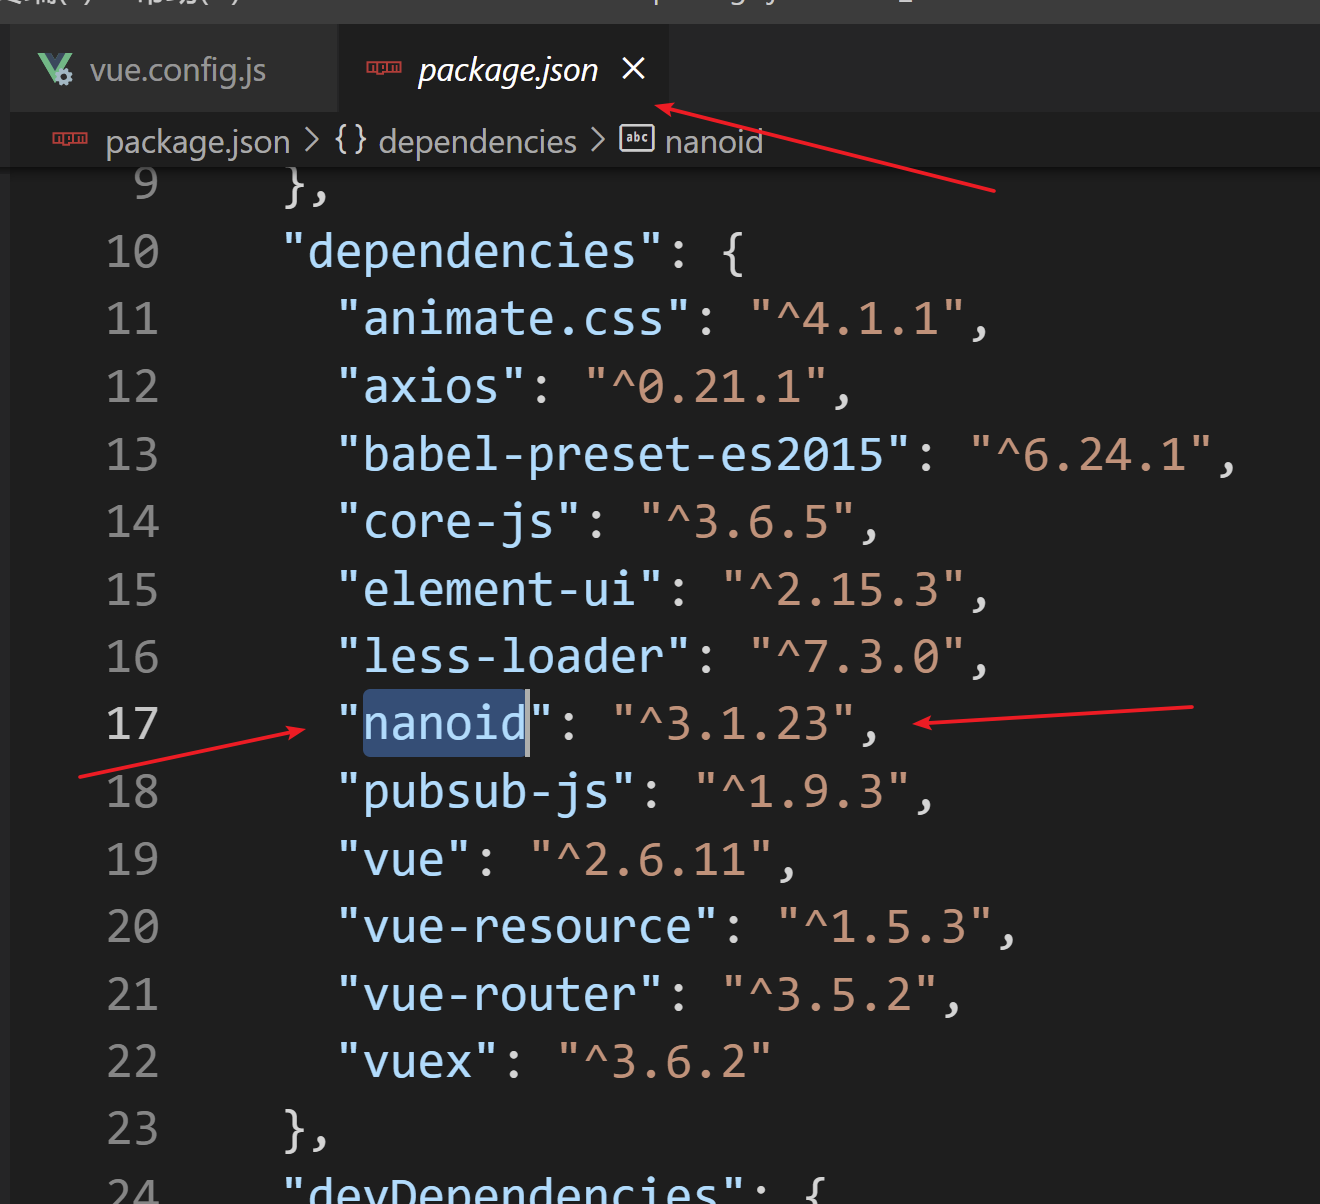Click the "^6.24.1" version value
The height and width of the screenshot is (1204, 1320).
coord(1091,454)
